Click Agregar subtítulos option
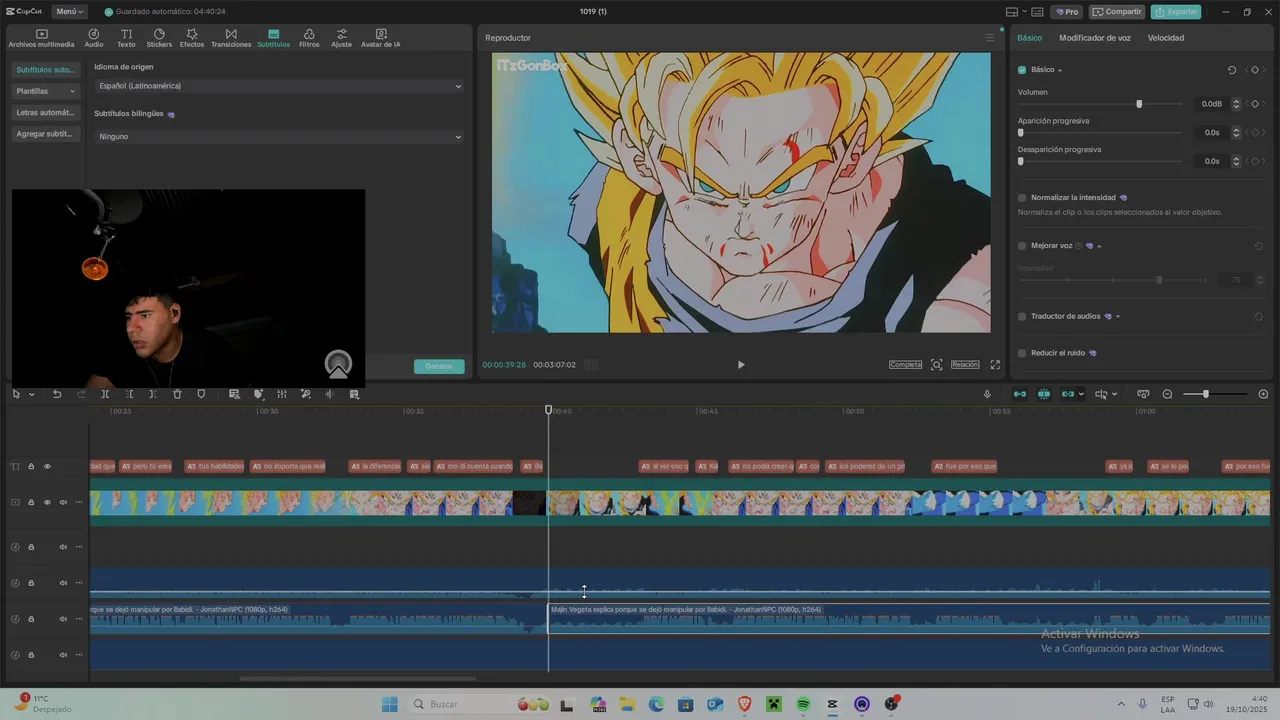This screenshot has width=1280, height=720. [46, 133]
